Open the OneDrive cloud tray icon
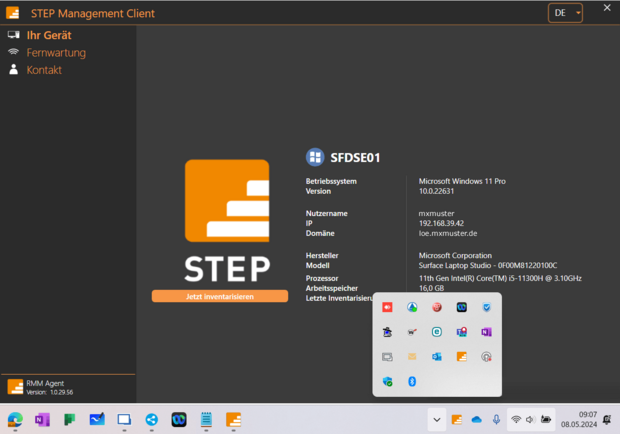The height and width of the screenshot is (434, 620). pos(476,420)
